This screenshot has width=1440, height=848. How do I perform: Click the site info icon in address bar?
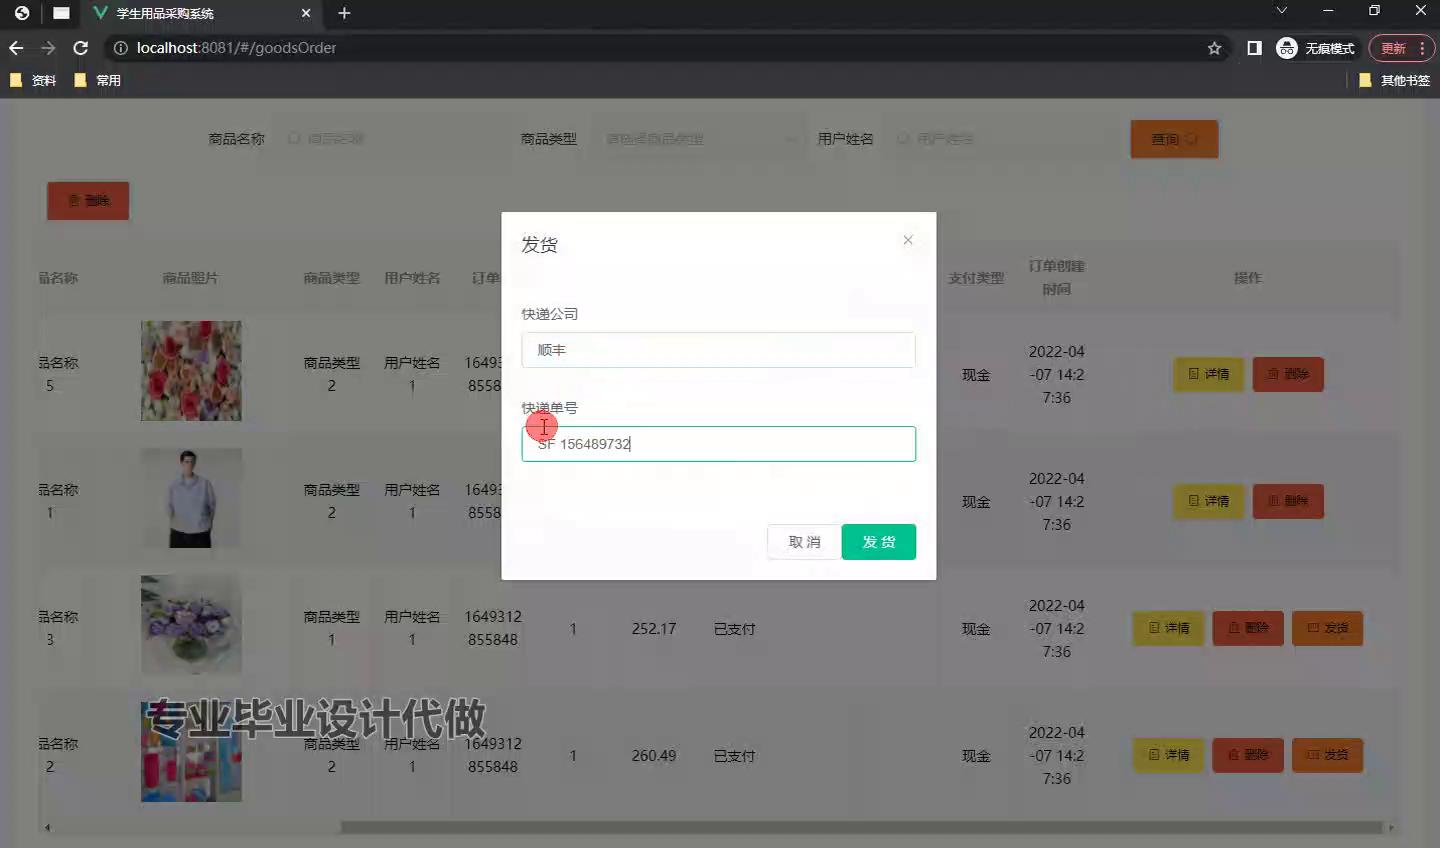120,48
